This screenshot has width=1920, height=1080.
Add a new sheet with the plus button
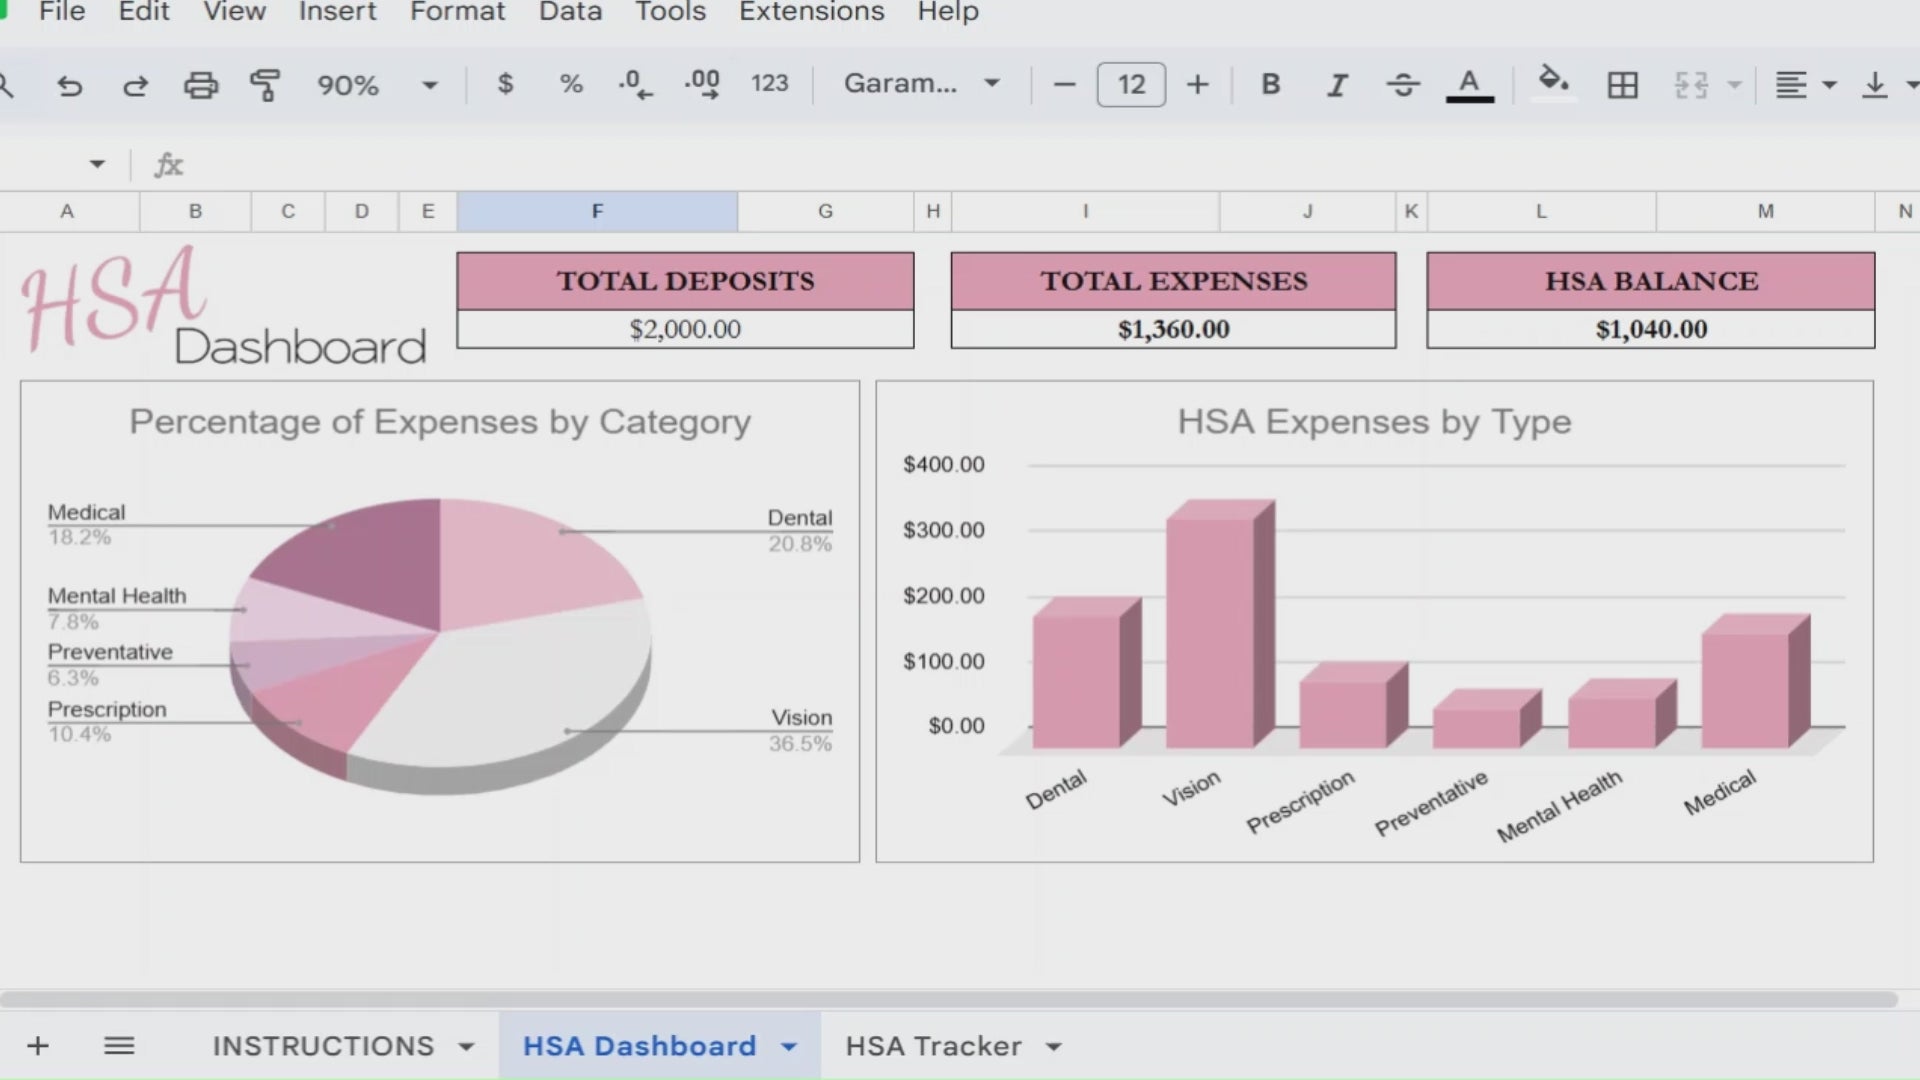point(38,1046)
